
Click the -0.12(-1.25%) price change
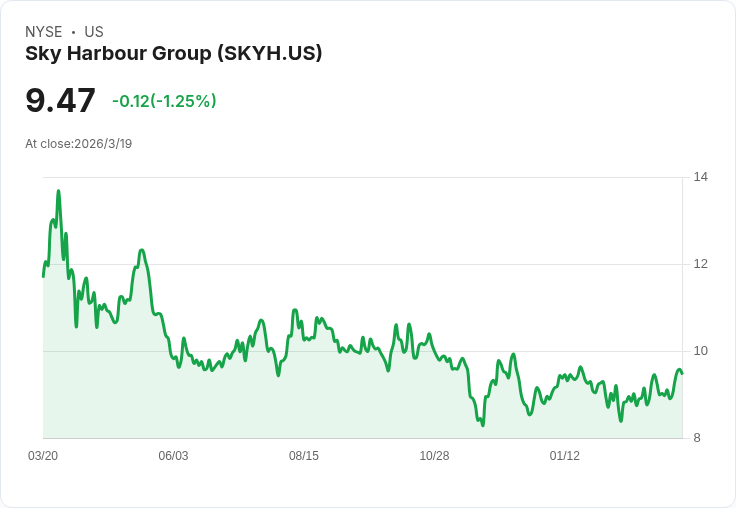[164, 101]
